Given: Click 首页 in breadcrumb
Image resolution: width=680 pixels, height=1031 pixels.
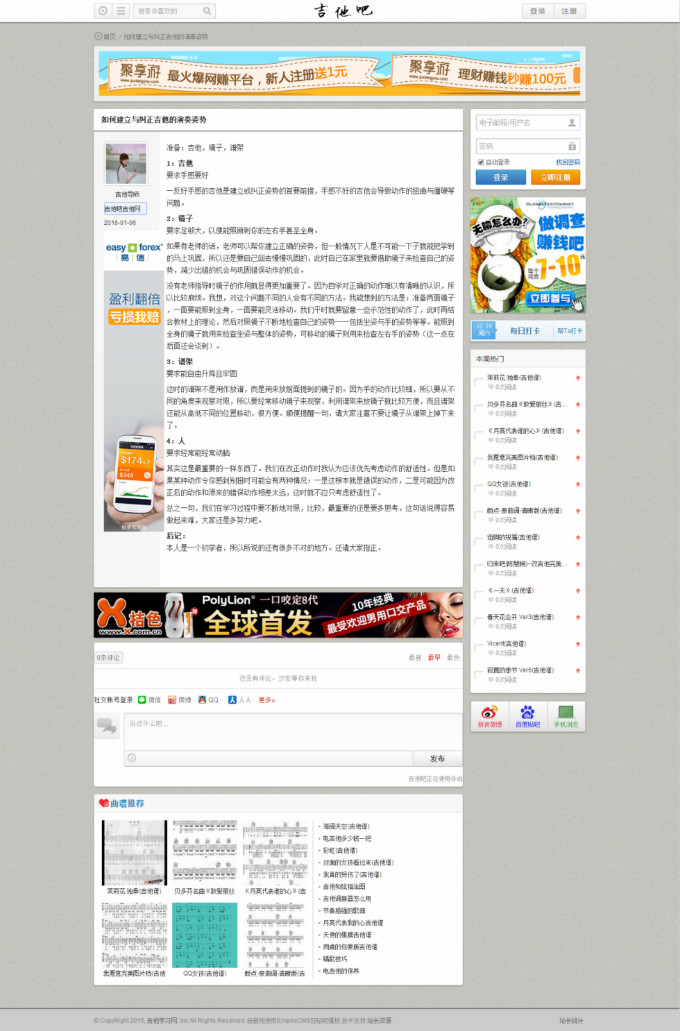Looking at the screenshot, I should (x=109, y=36).
